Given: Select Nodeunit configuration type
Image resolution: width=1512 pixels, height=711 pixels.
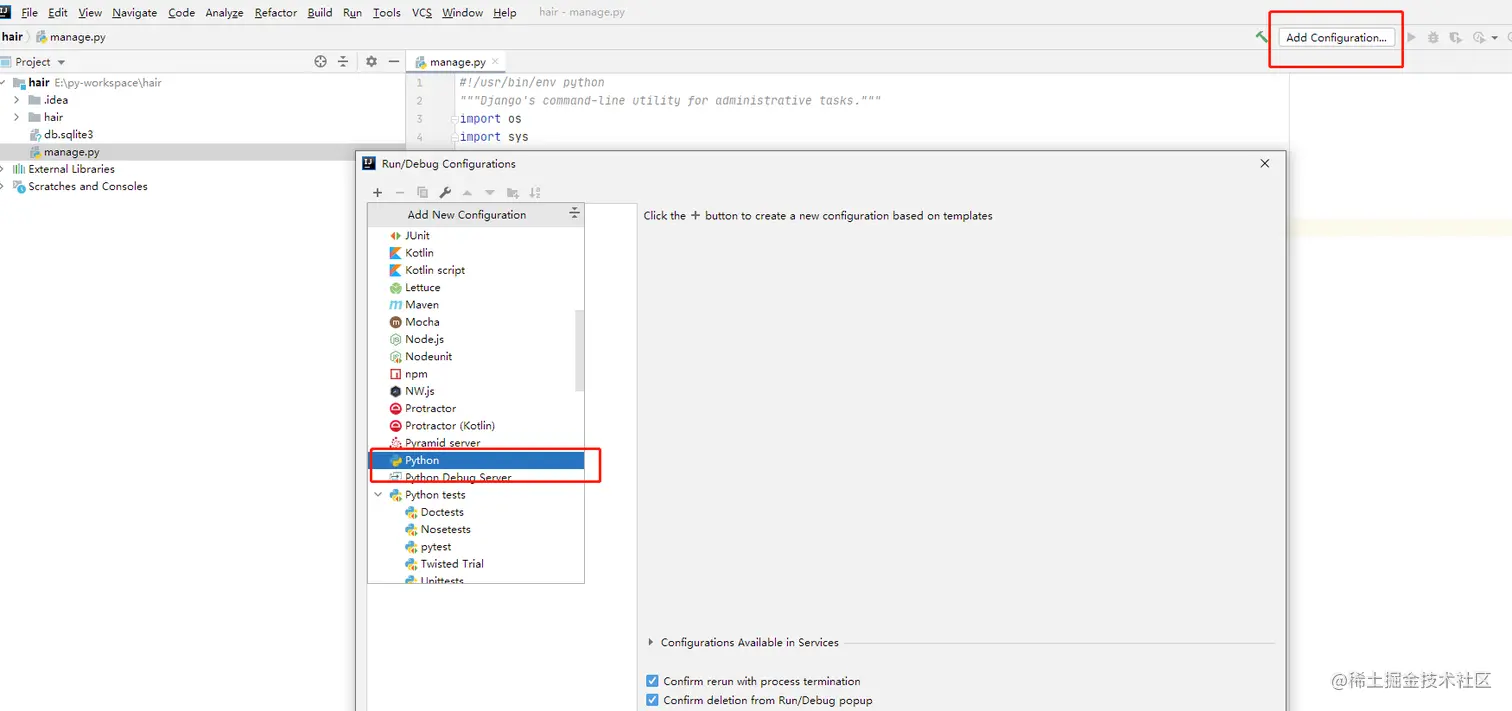Looking at the screenshot, I should pos(476,356).
